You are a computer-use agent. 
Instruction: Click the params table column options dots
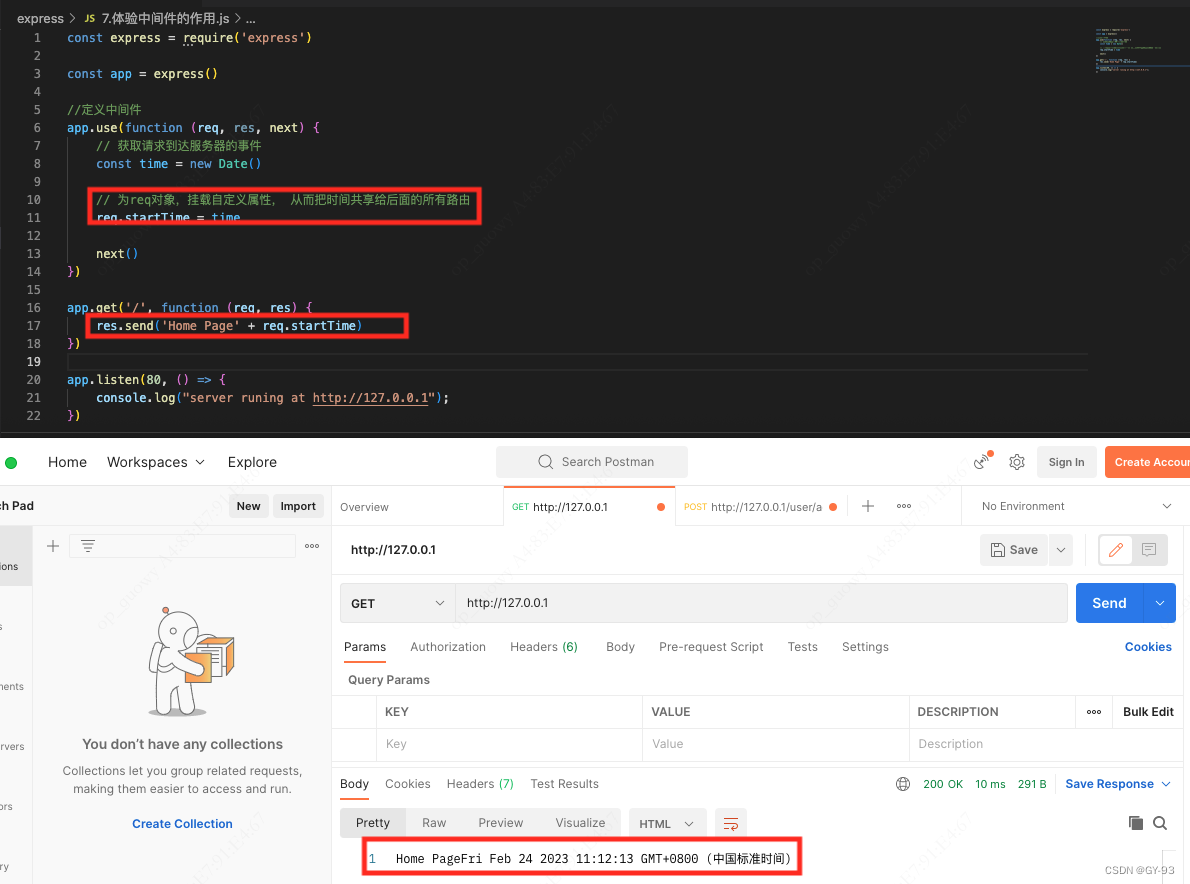pos(1094,712)
